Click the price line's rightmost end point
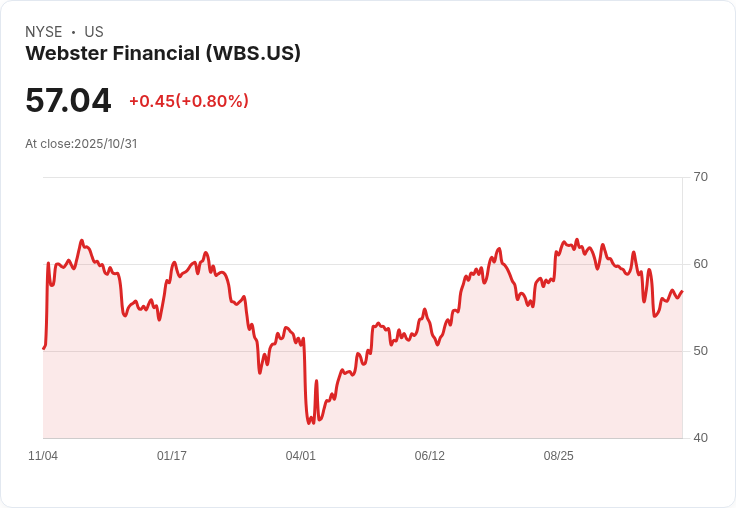 coord(682,291)
